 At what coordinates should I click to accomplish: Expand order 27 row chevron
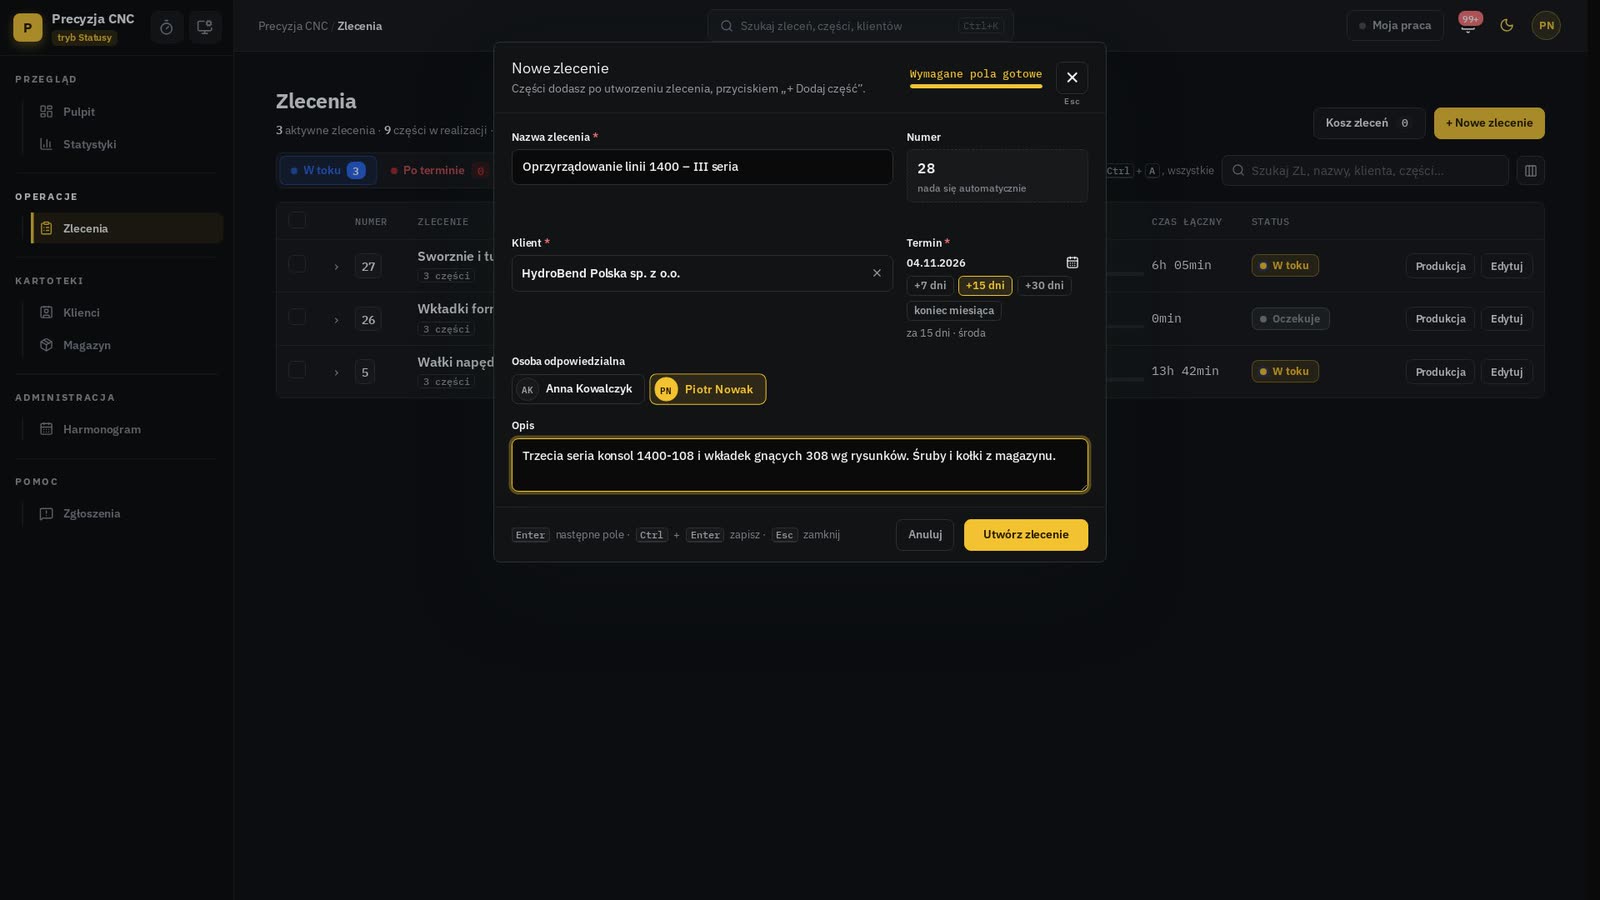[x=336, y=266]
